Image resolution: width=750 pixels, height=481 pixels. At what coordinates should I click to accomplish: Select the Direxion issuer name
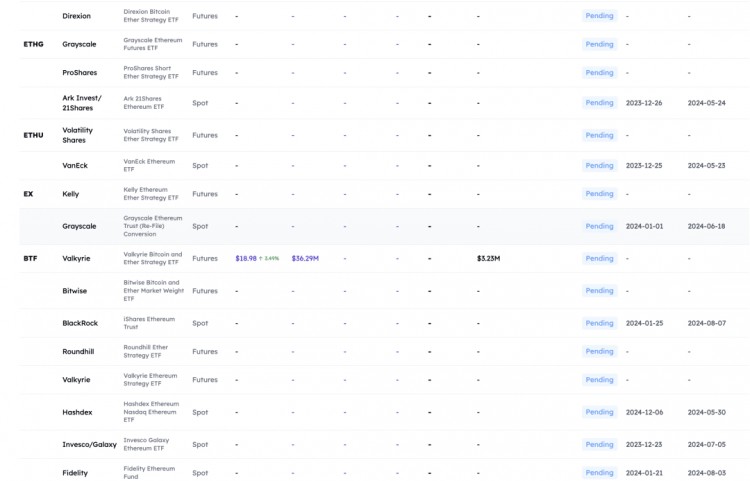(77, 16)
